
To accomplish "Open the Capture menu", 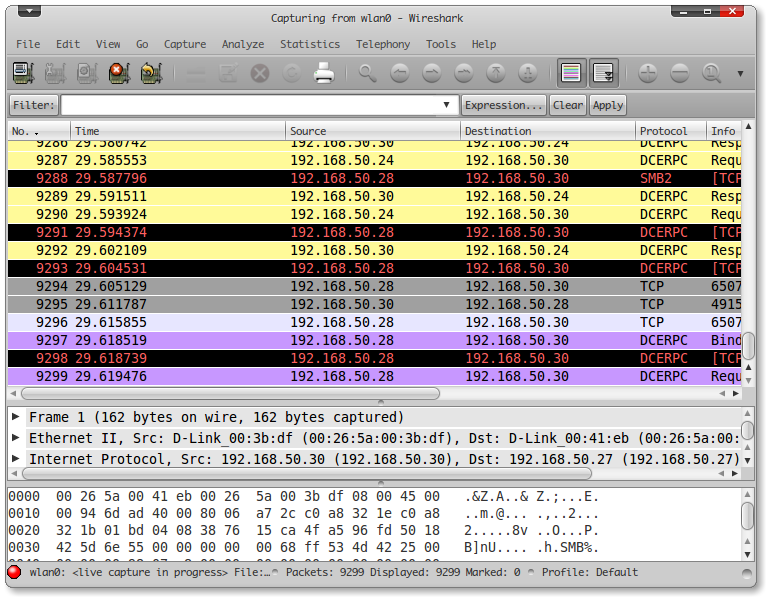I will 185,44.
